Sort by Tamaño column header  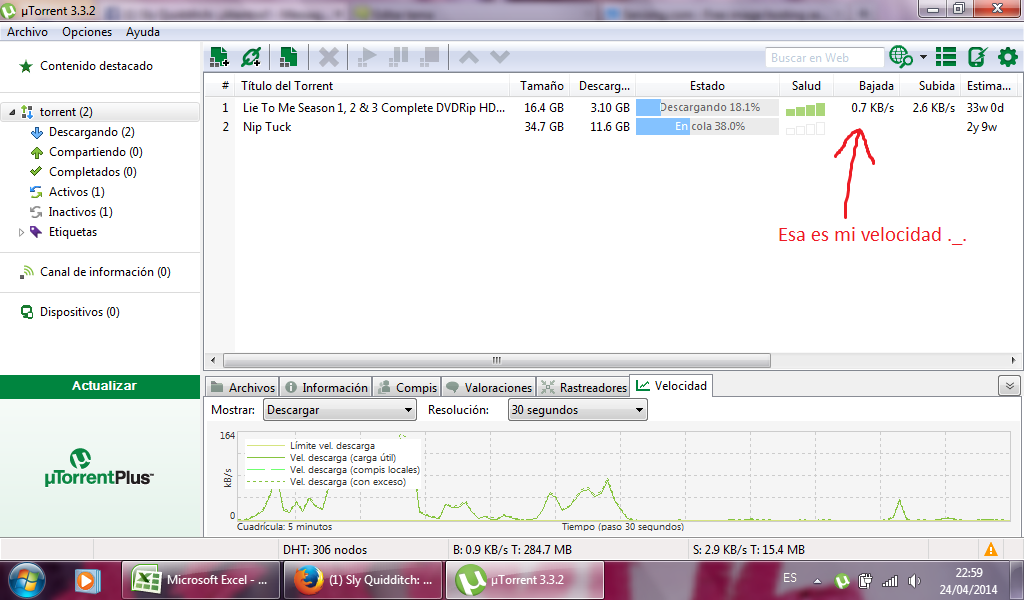539,86
